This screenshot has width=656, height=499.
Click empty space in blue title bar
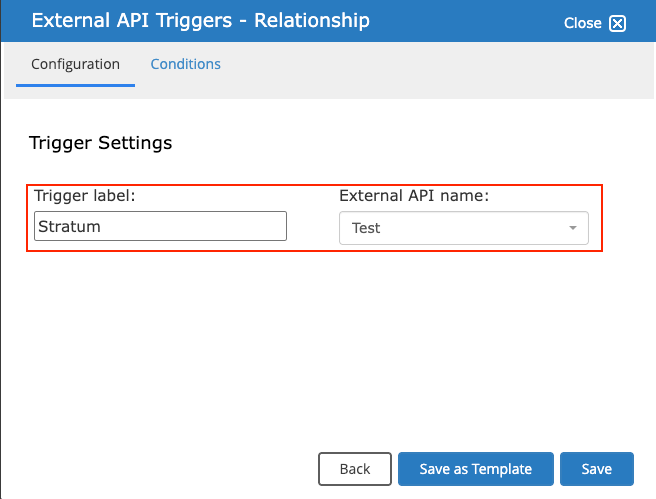tap(460, 21)
